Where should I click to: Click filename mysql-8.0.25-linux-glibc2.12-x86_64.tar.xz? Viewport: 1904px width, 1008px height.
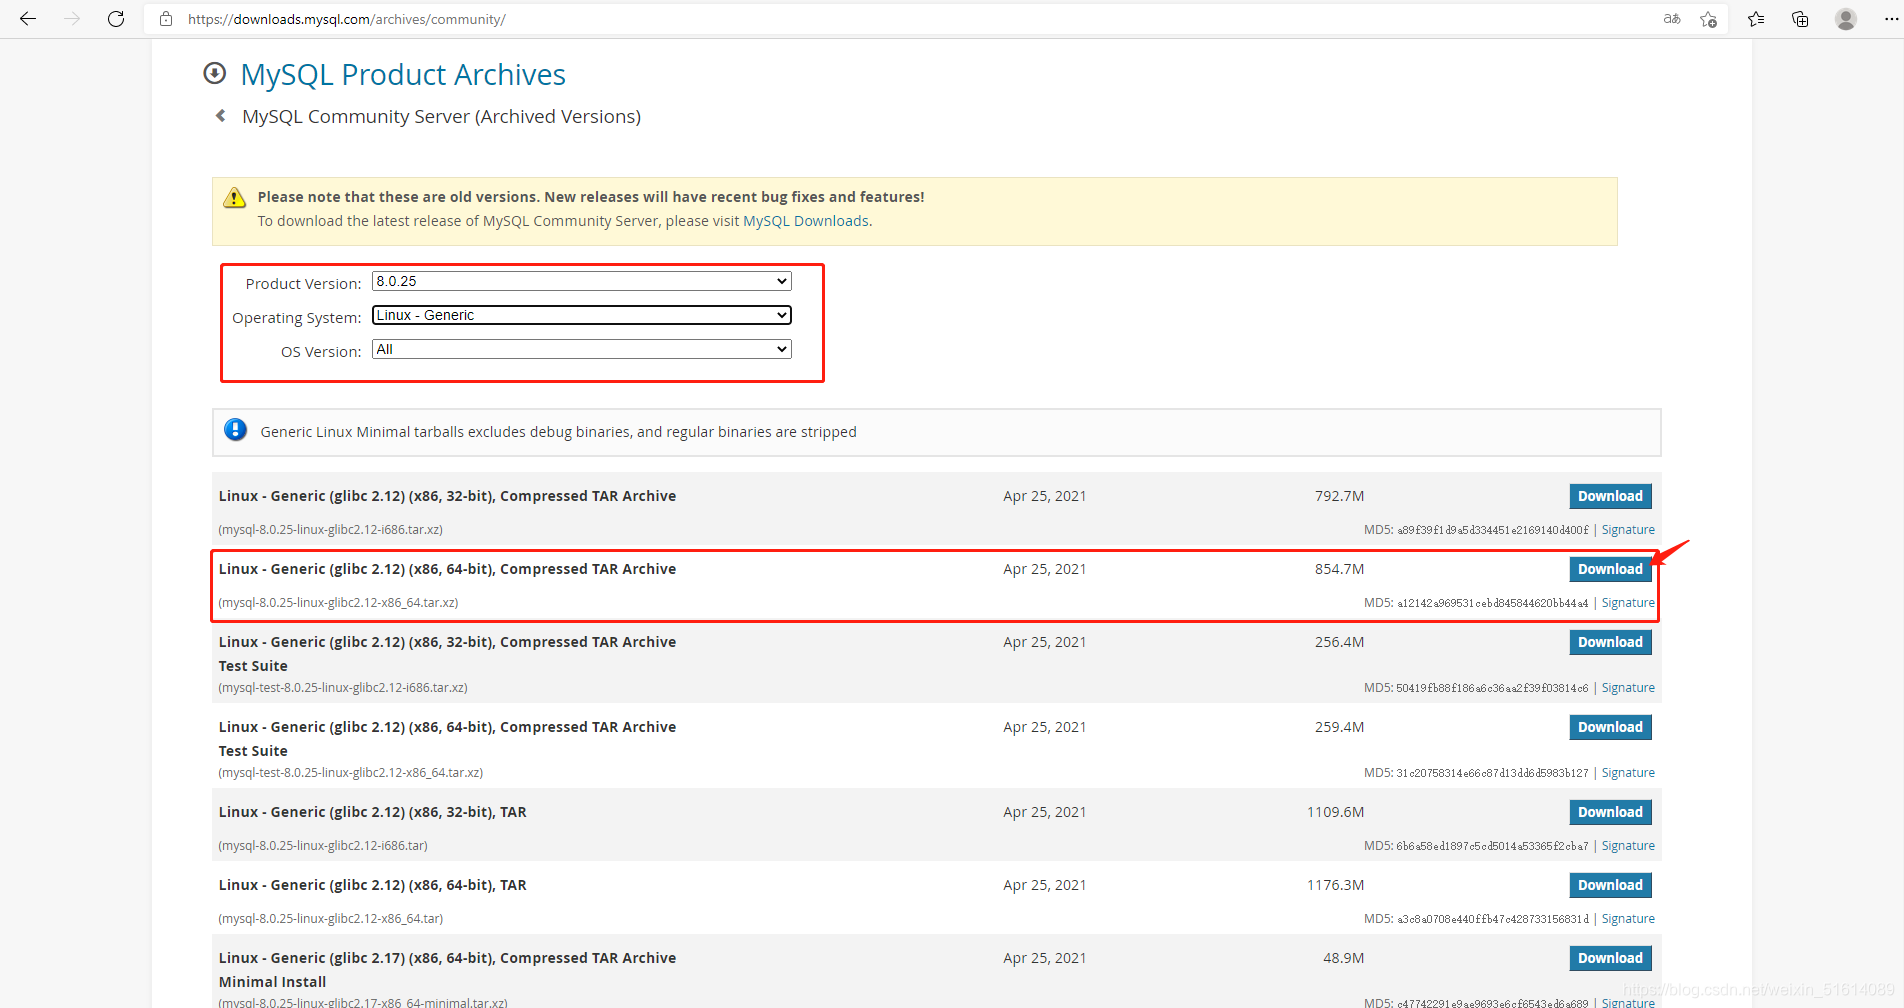point(338,603)
